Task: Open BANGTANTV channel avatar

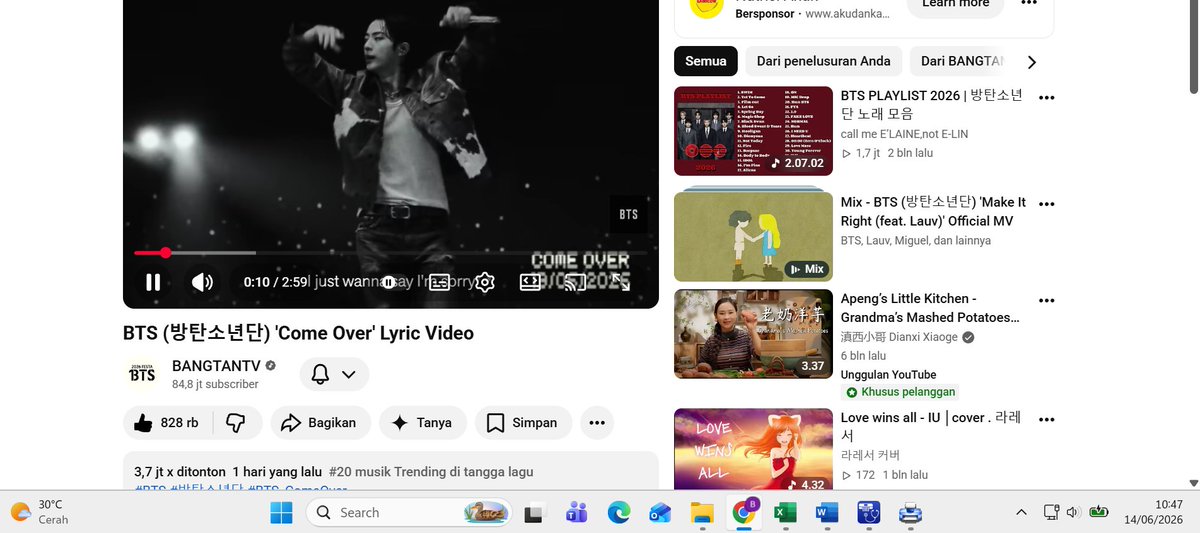Action: (142, 374)
